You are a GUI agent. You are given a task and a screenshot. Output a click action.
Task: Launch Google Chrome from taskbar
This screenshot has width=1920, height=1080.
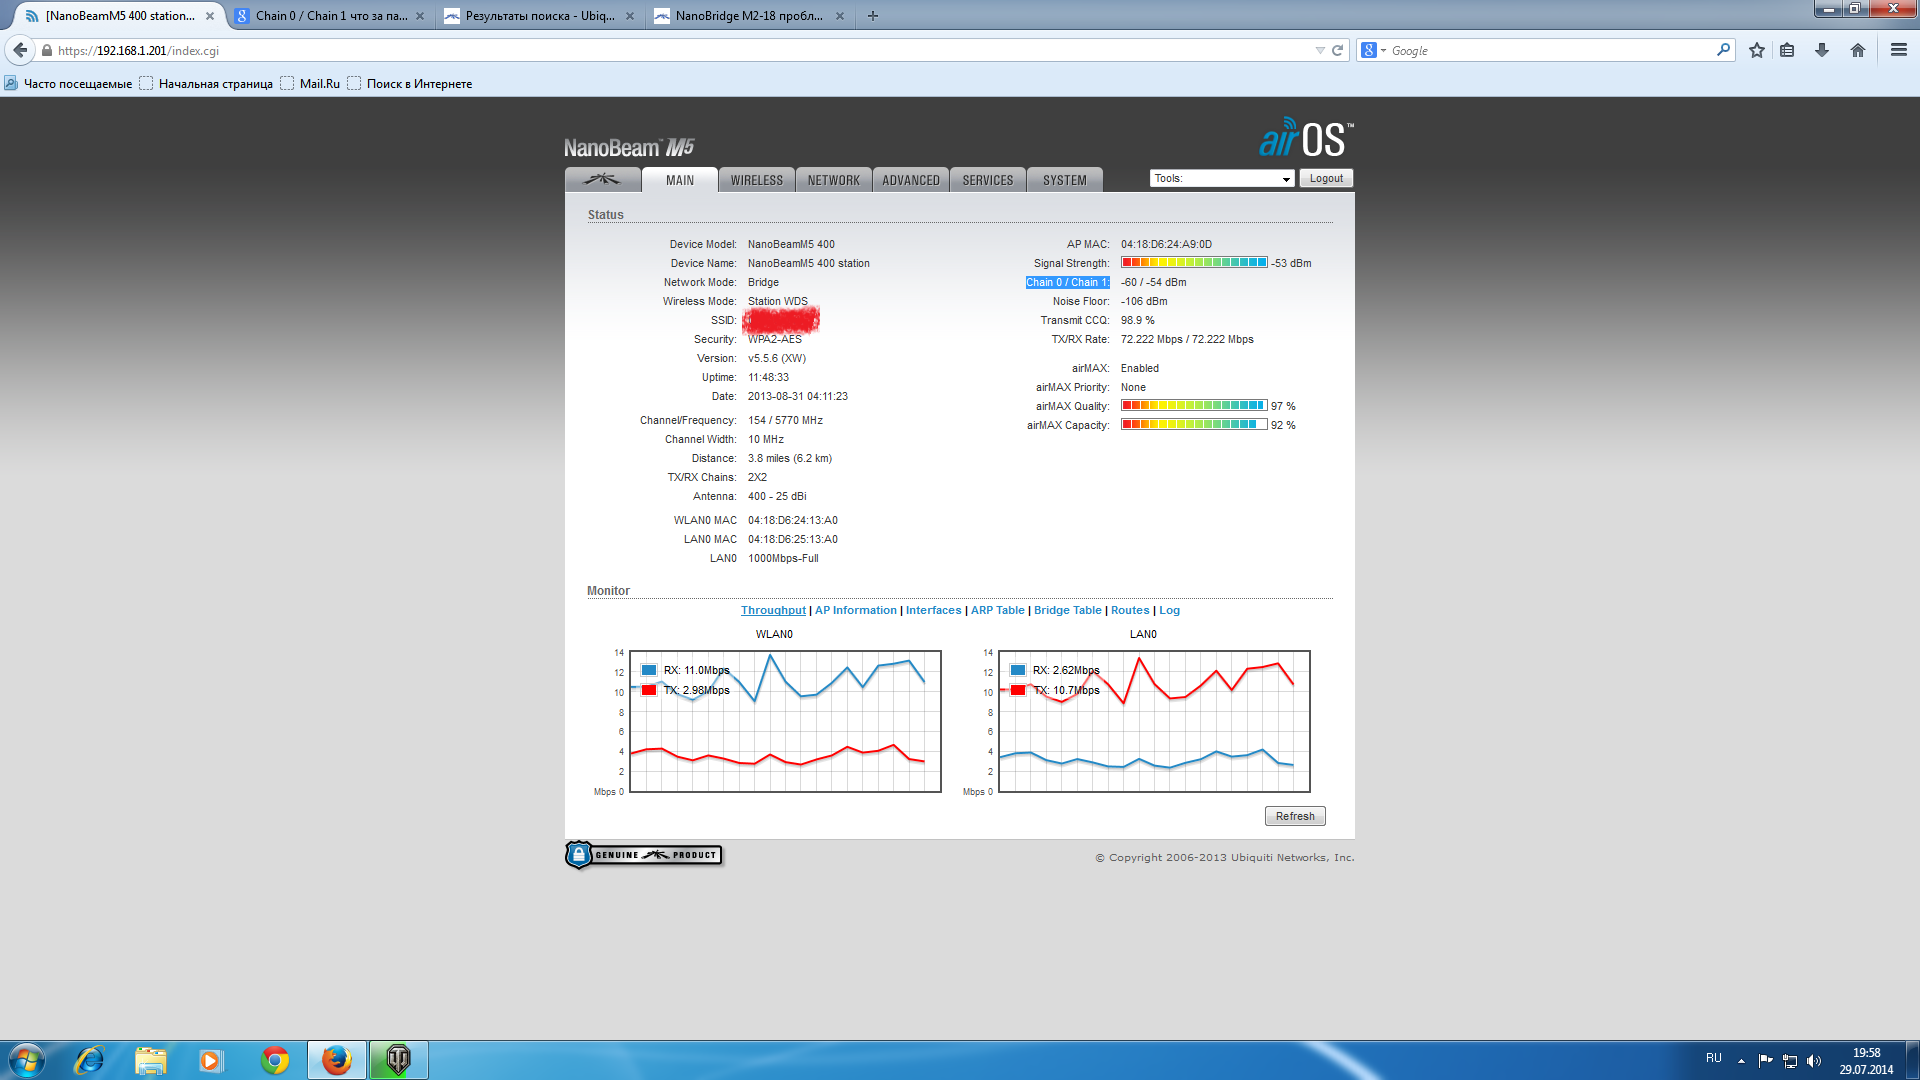[275, 1060]
